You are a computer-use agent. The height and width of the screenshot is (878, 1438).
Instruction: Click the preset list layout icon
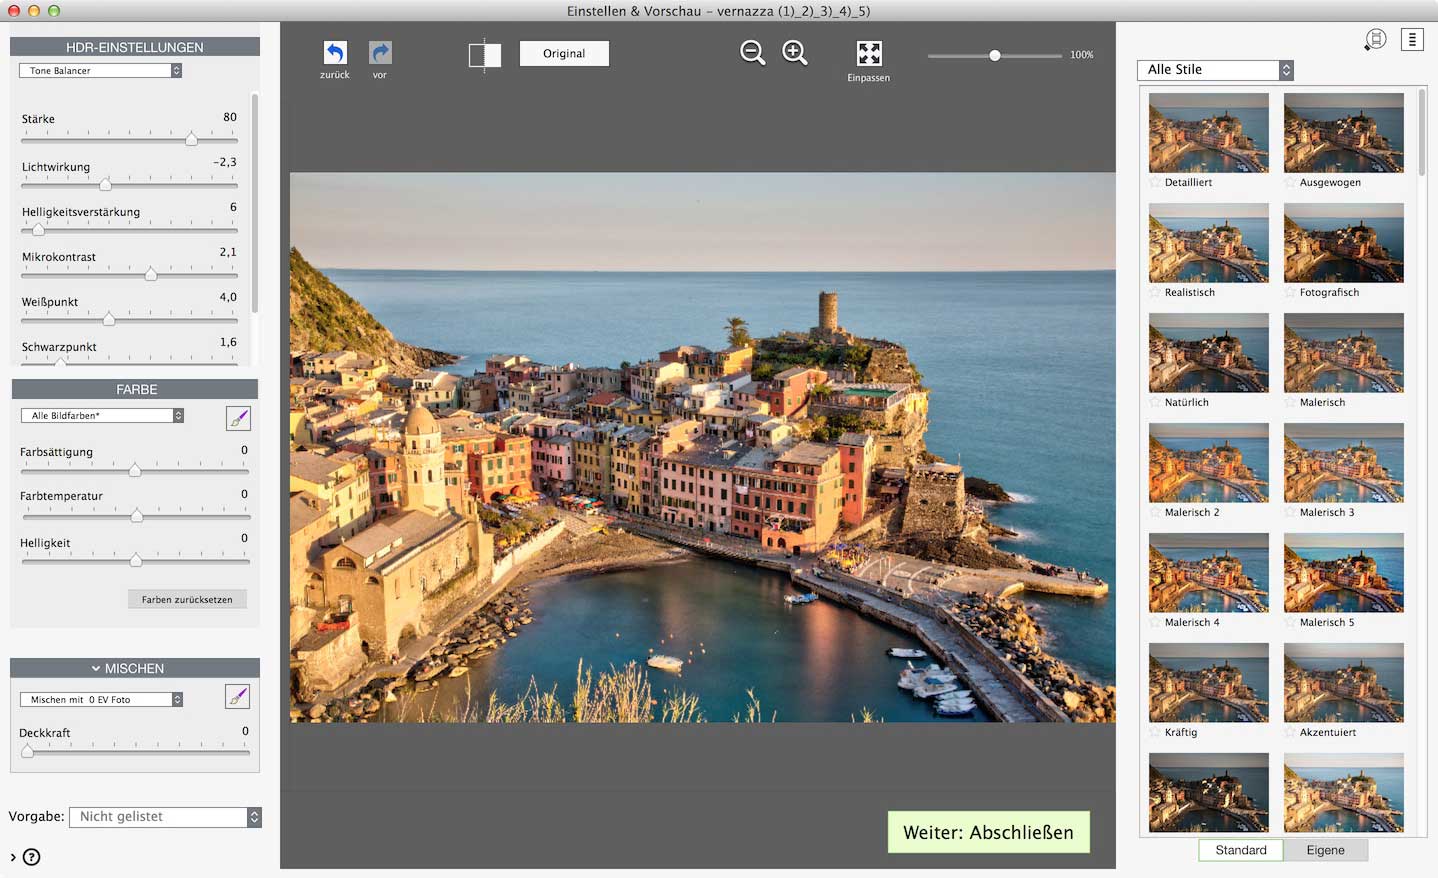tap(1412, 40)
